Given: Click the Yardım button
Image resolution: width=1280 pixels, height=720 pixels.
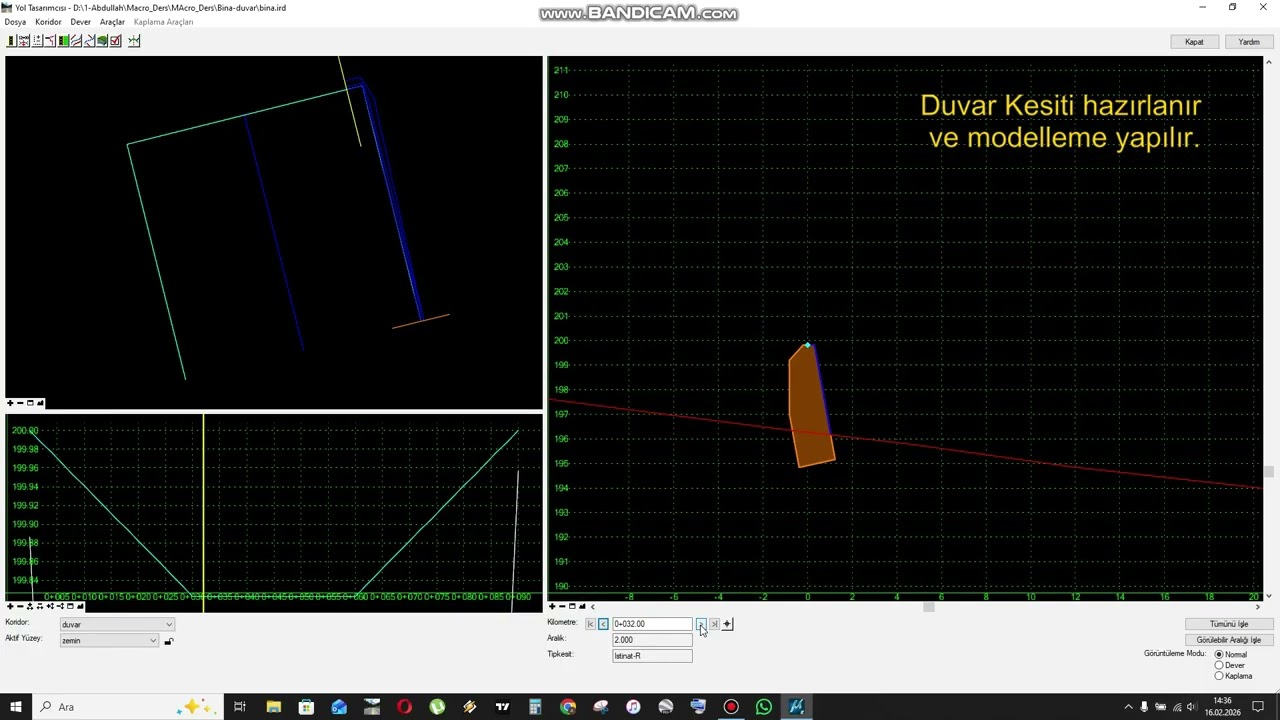Looking at the screenshot, I should (1249, 42).
